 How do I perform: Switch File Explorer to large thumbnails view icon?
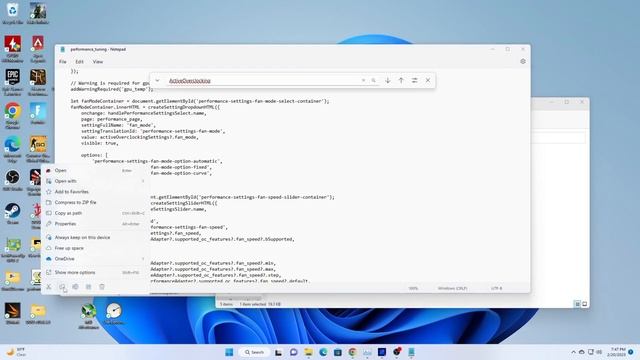tap(584, 304)
